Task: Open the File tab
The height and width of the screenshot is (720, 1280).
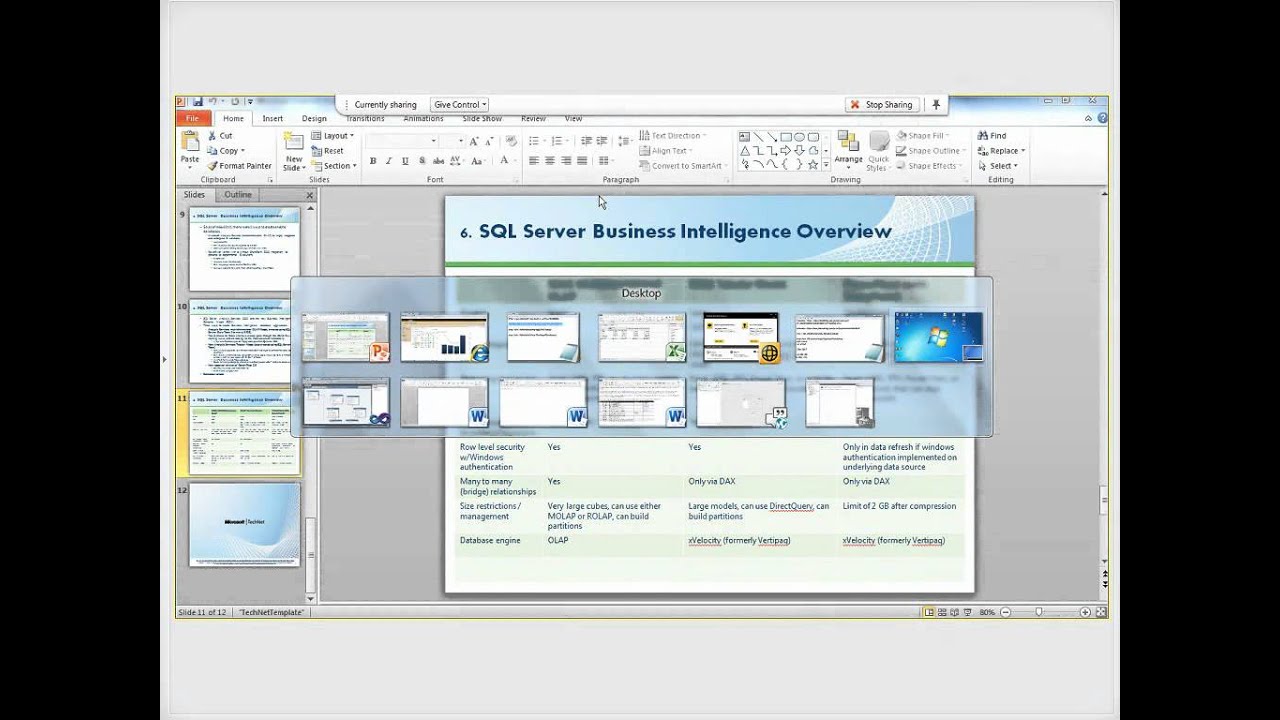Action: pyautogui.click(x=192, y=118)
